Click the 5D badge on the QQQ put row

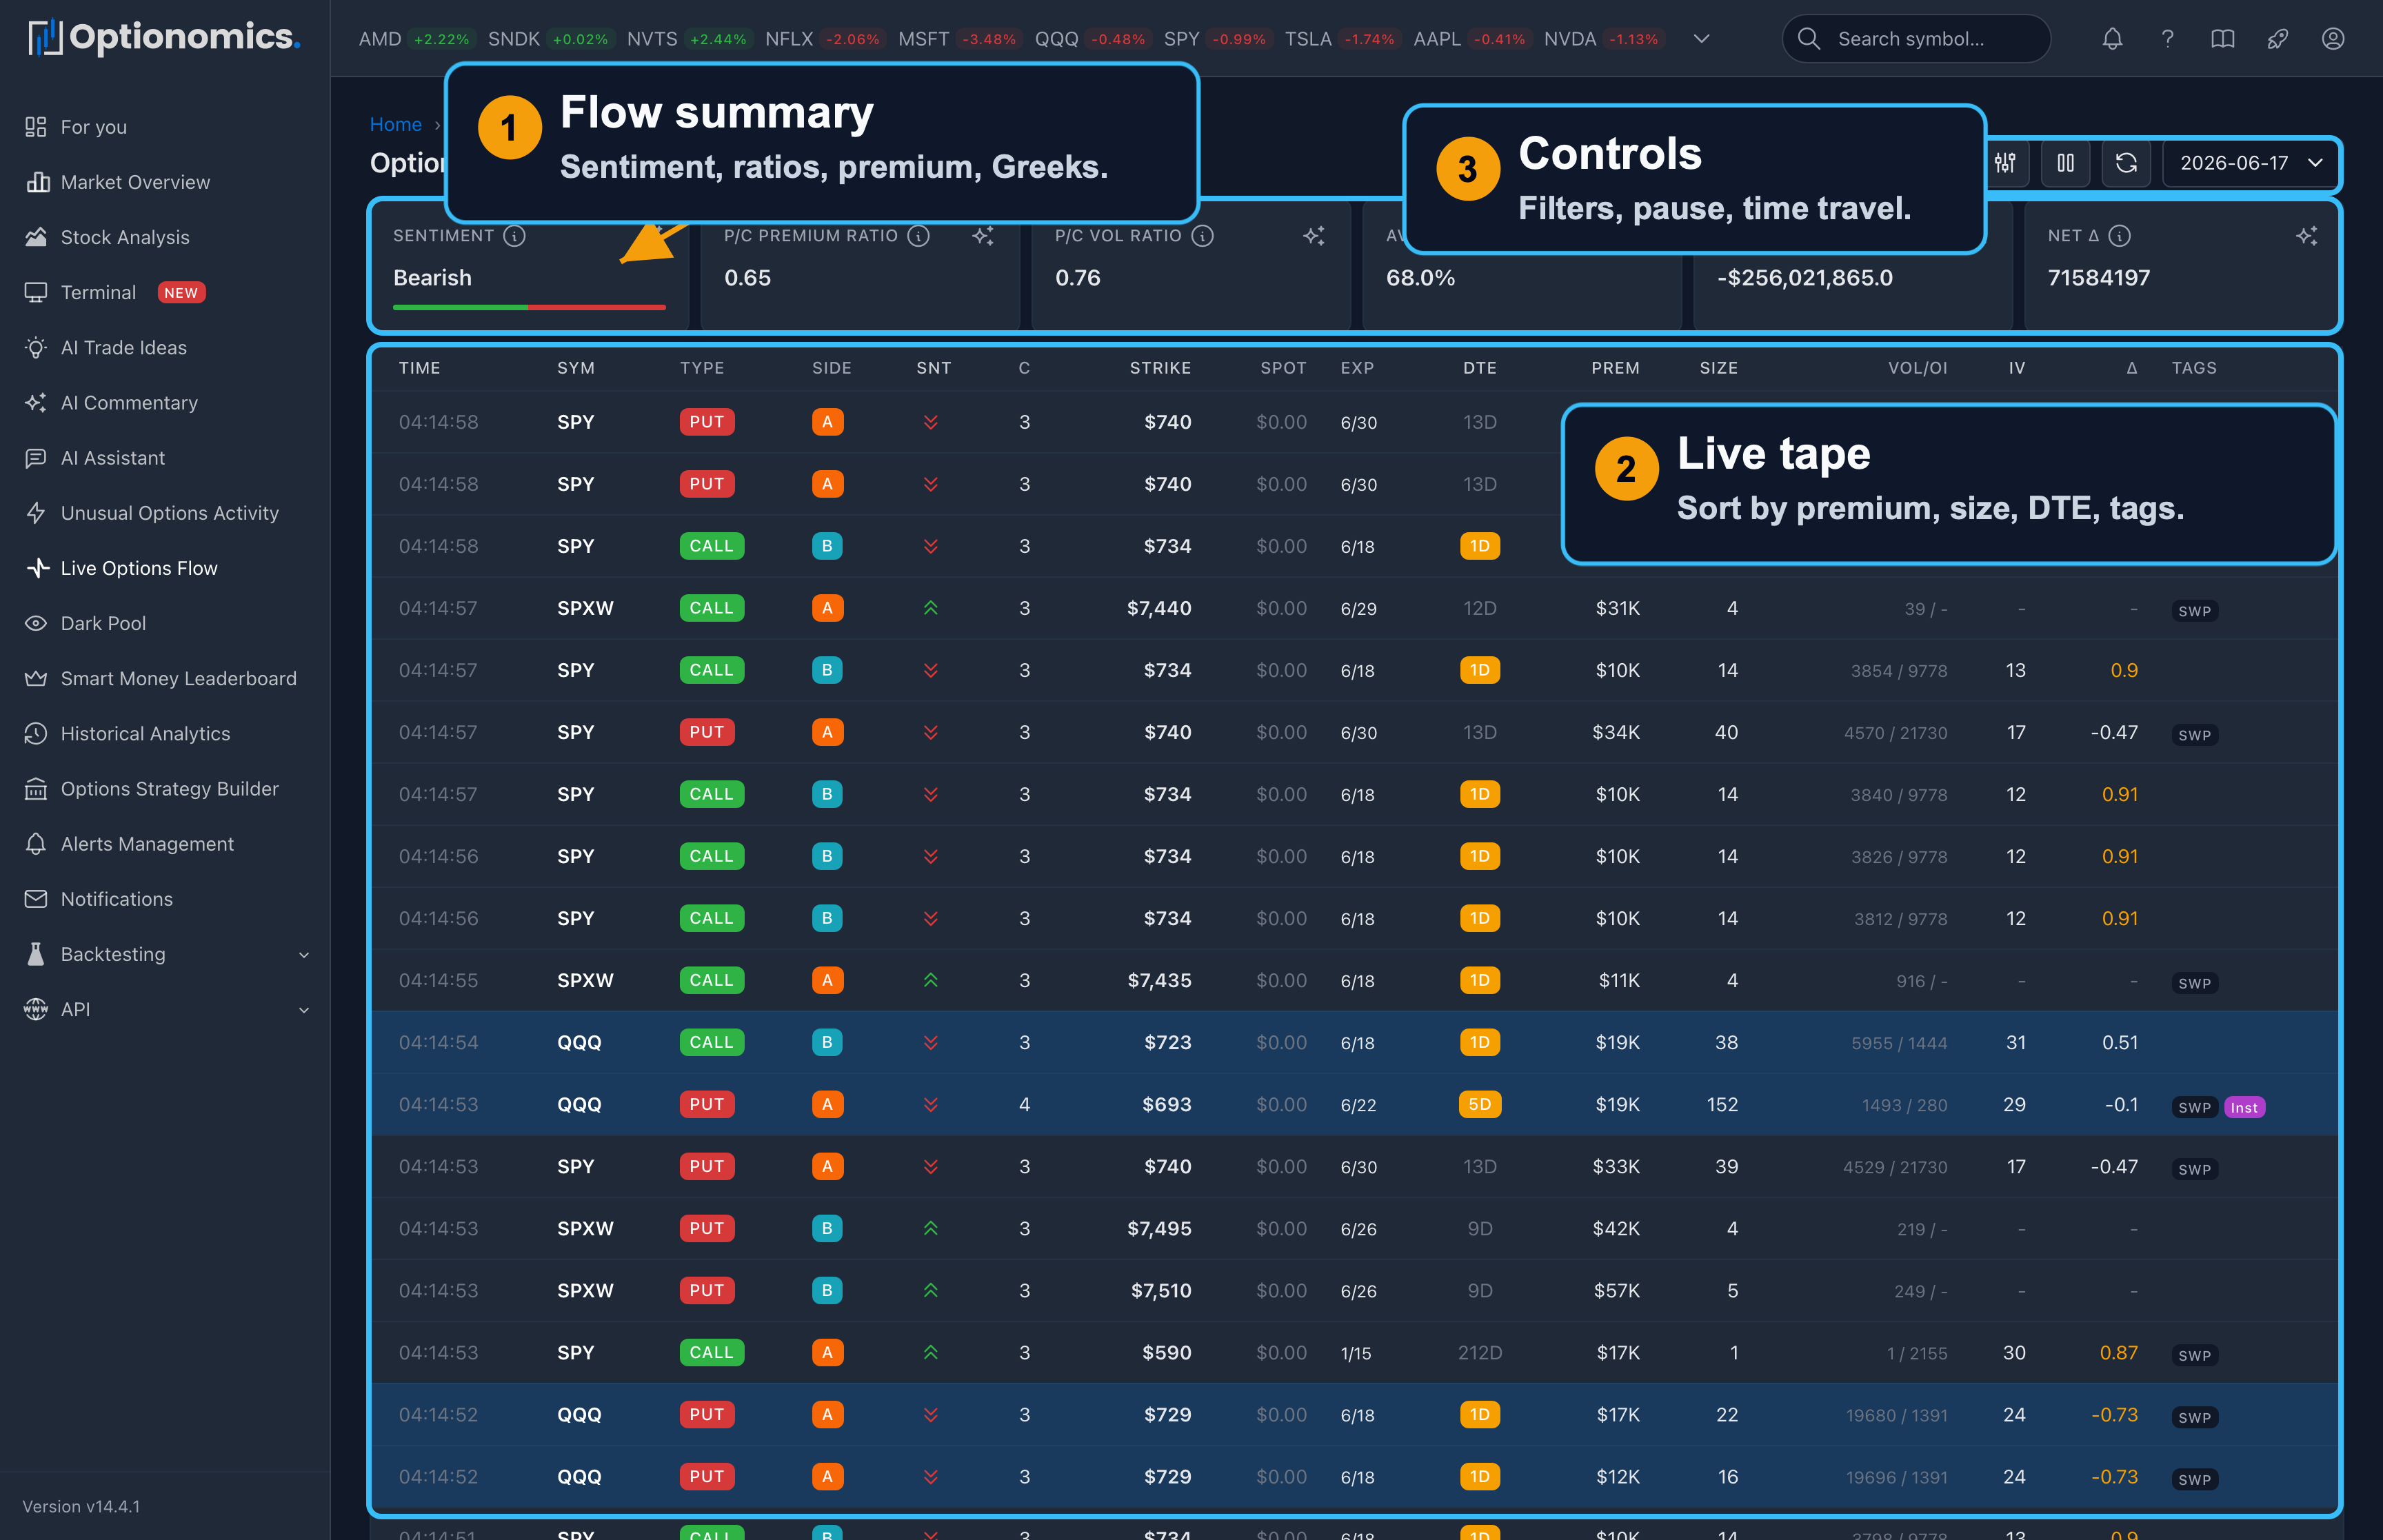pyautogui.click(x=1480, y=1104)
